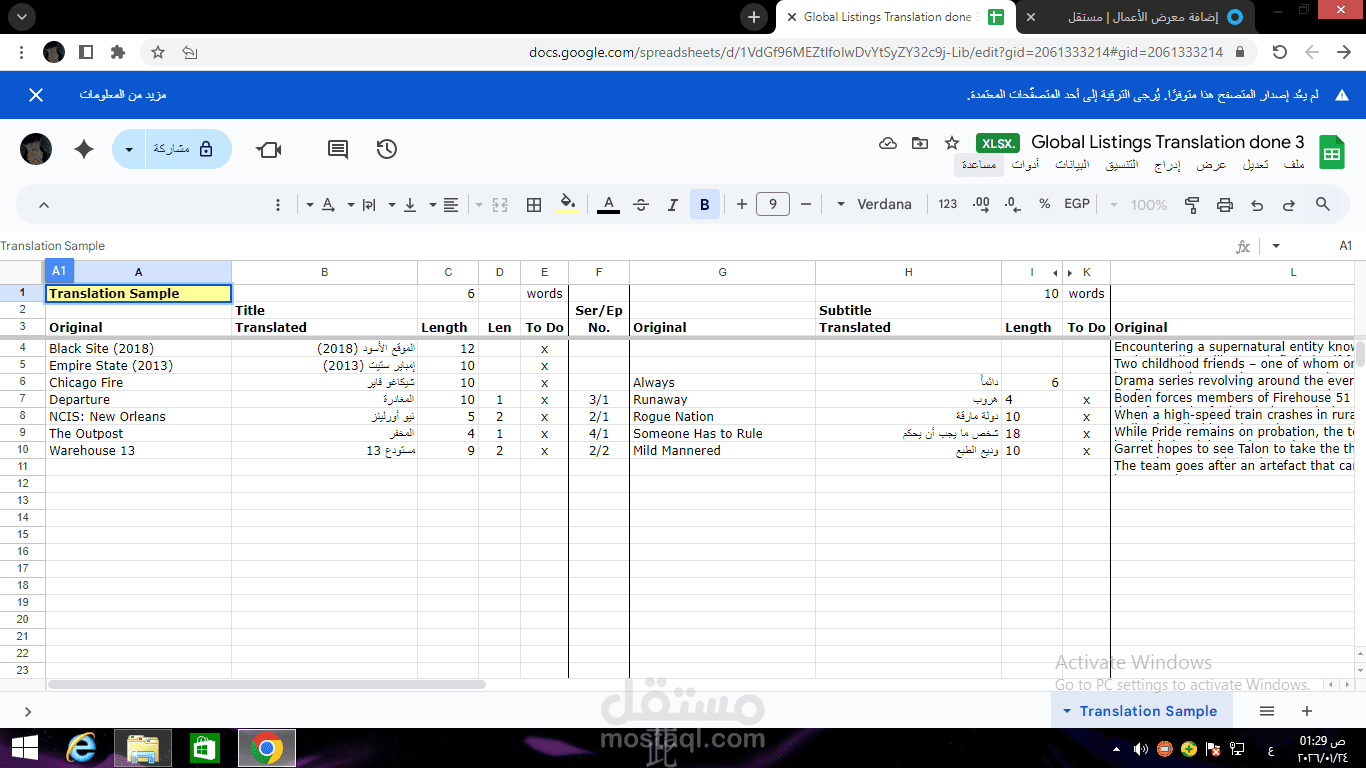Open the fill color bucket picker
The width and height of the screenshot is (1366, 768).
(x=567, y=204)
